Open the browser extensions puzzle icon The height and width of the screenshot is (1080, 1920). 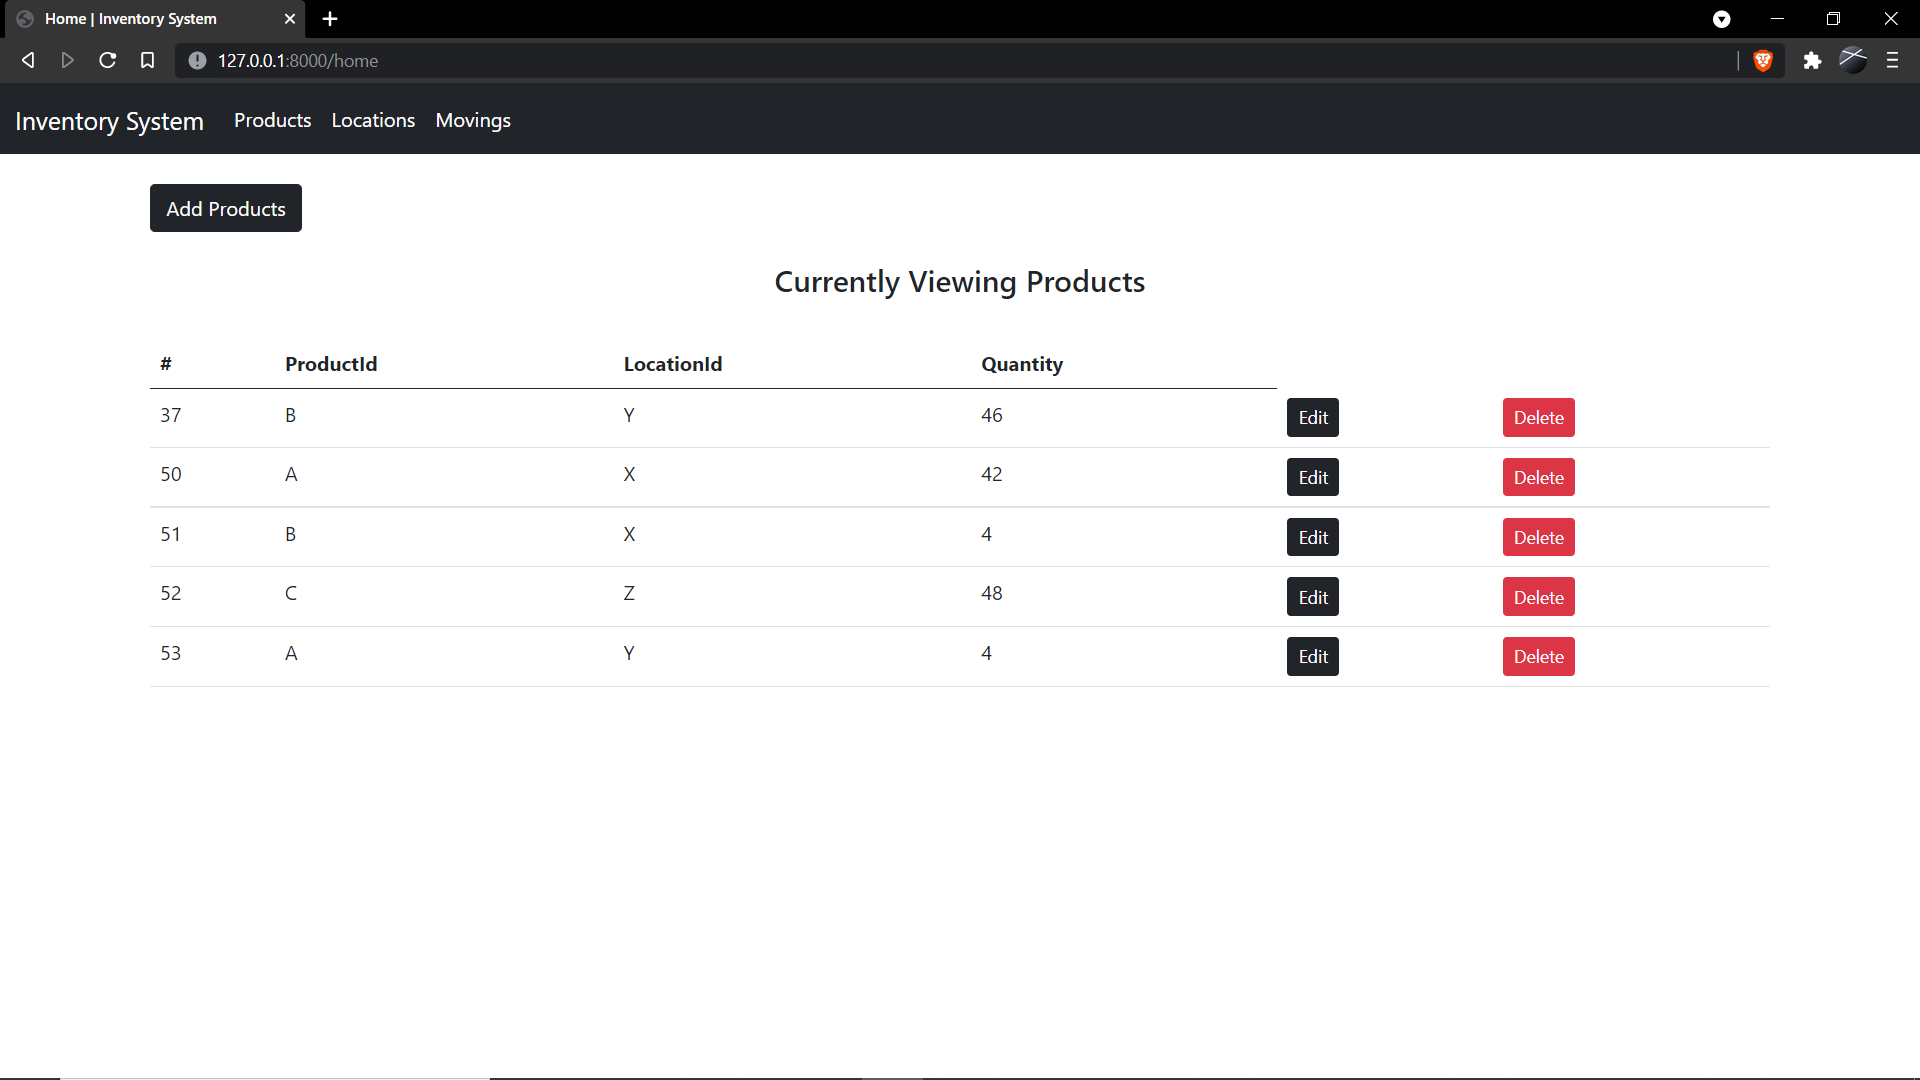click(1812, 60)
